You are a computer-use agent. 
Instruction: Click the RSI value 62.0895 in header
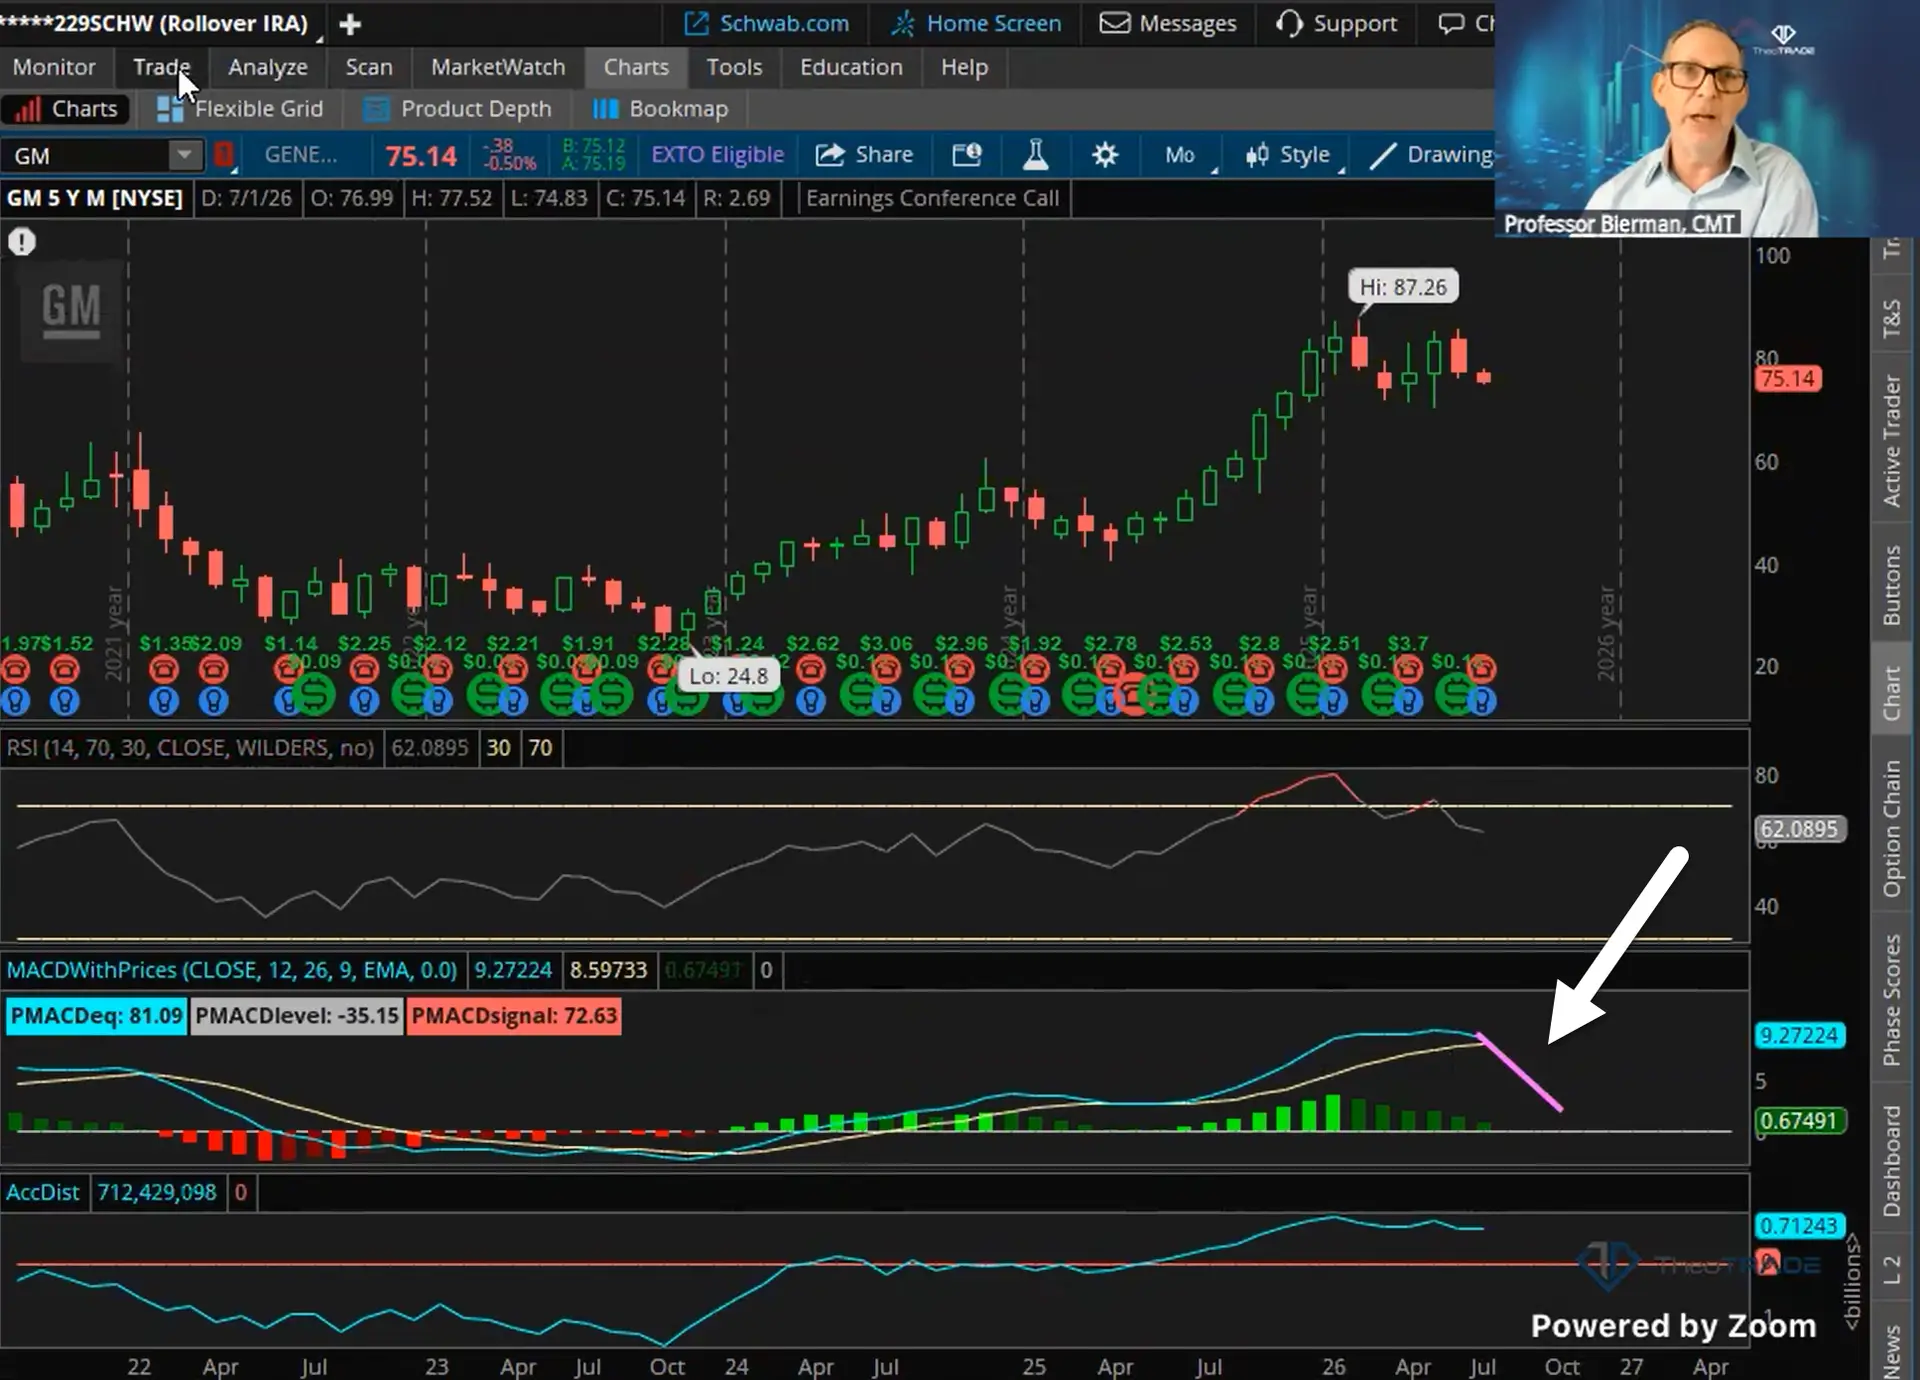(430, 748)
